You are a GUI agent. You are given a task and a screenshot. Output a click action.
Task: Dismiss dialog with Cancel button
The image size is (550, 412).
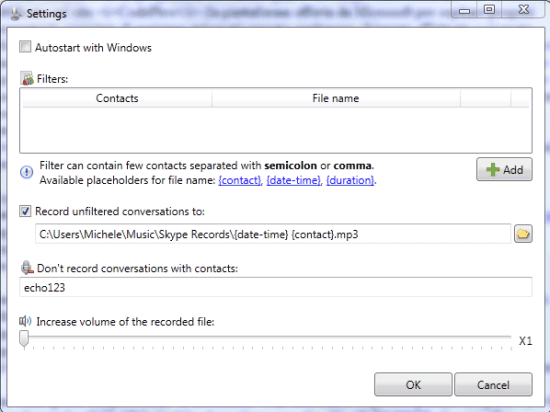[x=493, y=385]
